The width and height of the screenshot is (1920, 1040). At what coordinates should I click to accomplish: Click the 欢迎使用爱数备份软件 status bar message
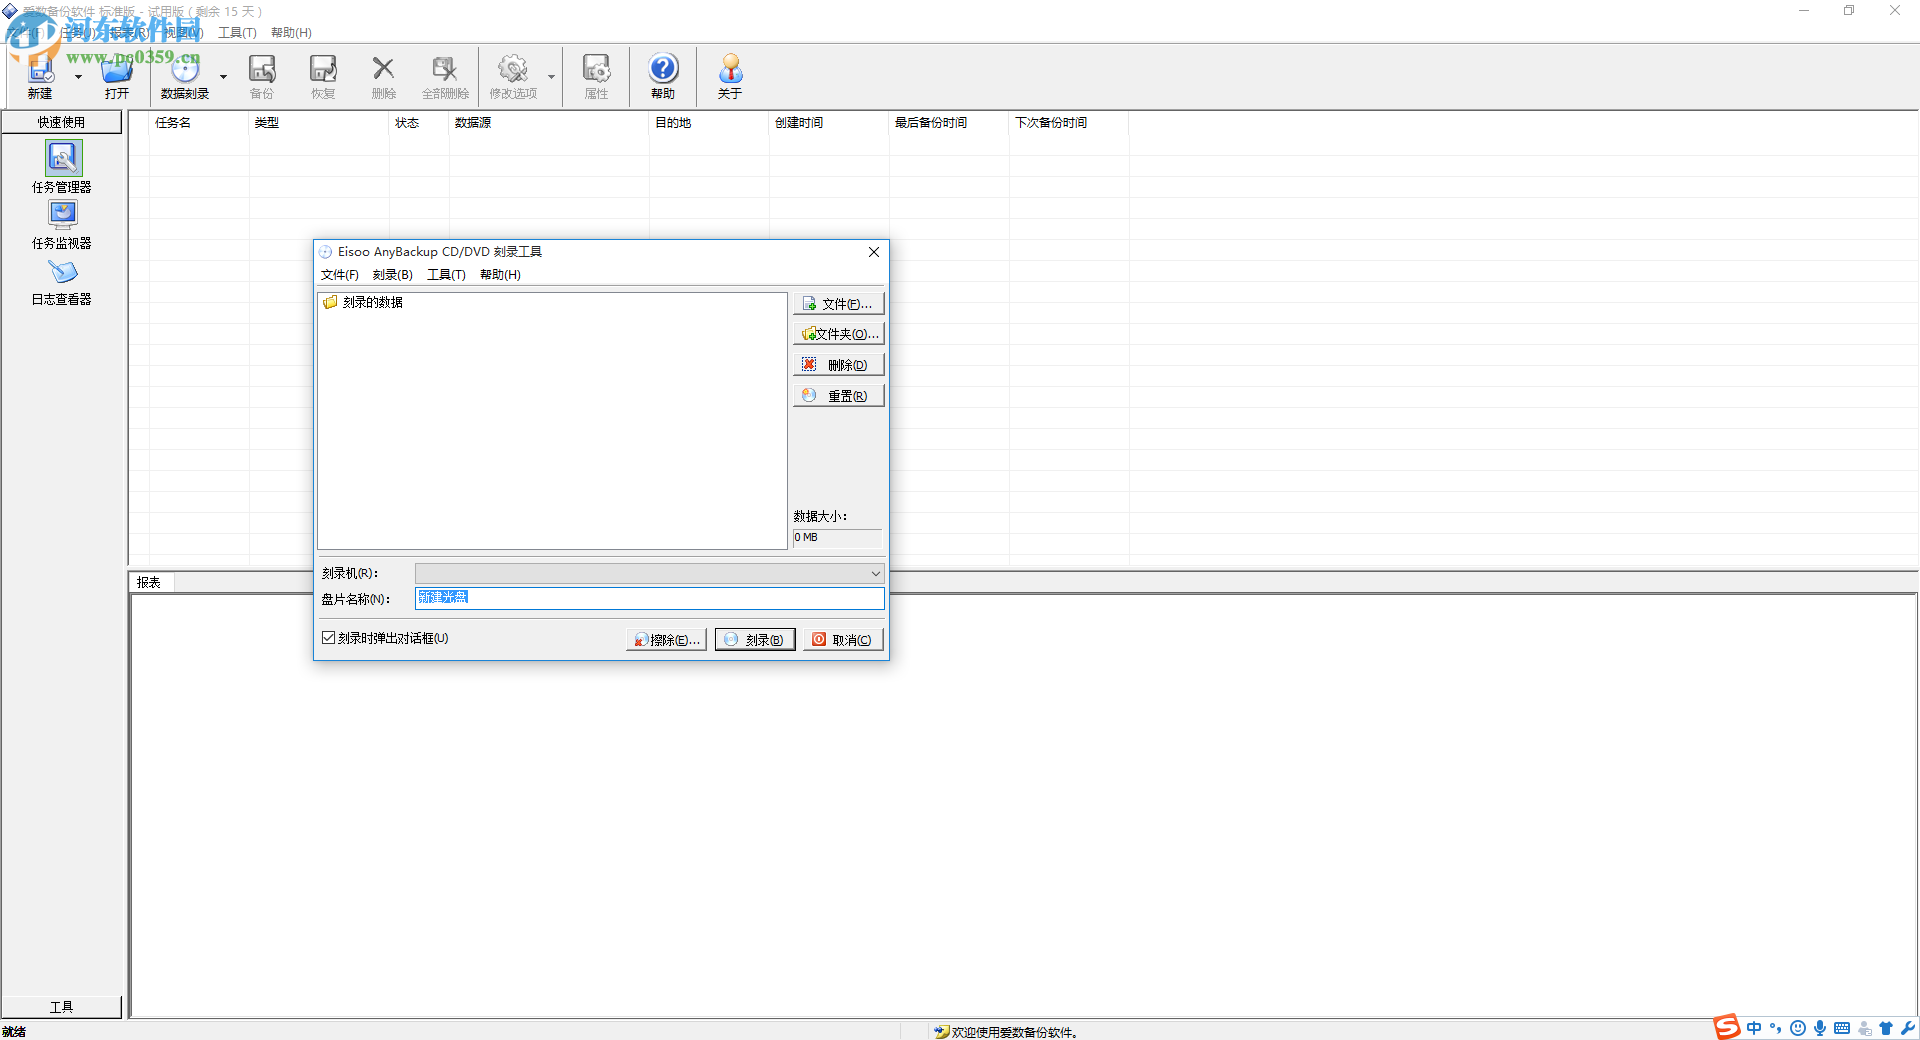1015,1032
